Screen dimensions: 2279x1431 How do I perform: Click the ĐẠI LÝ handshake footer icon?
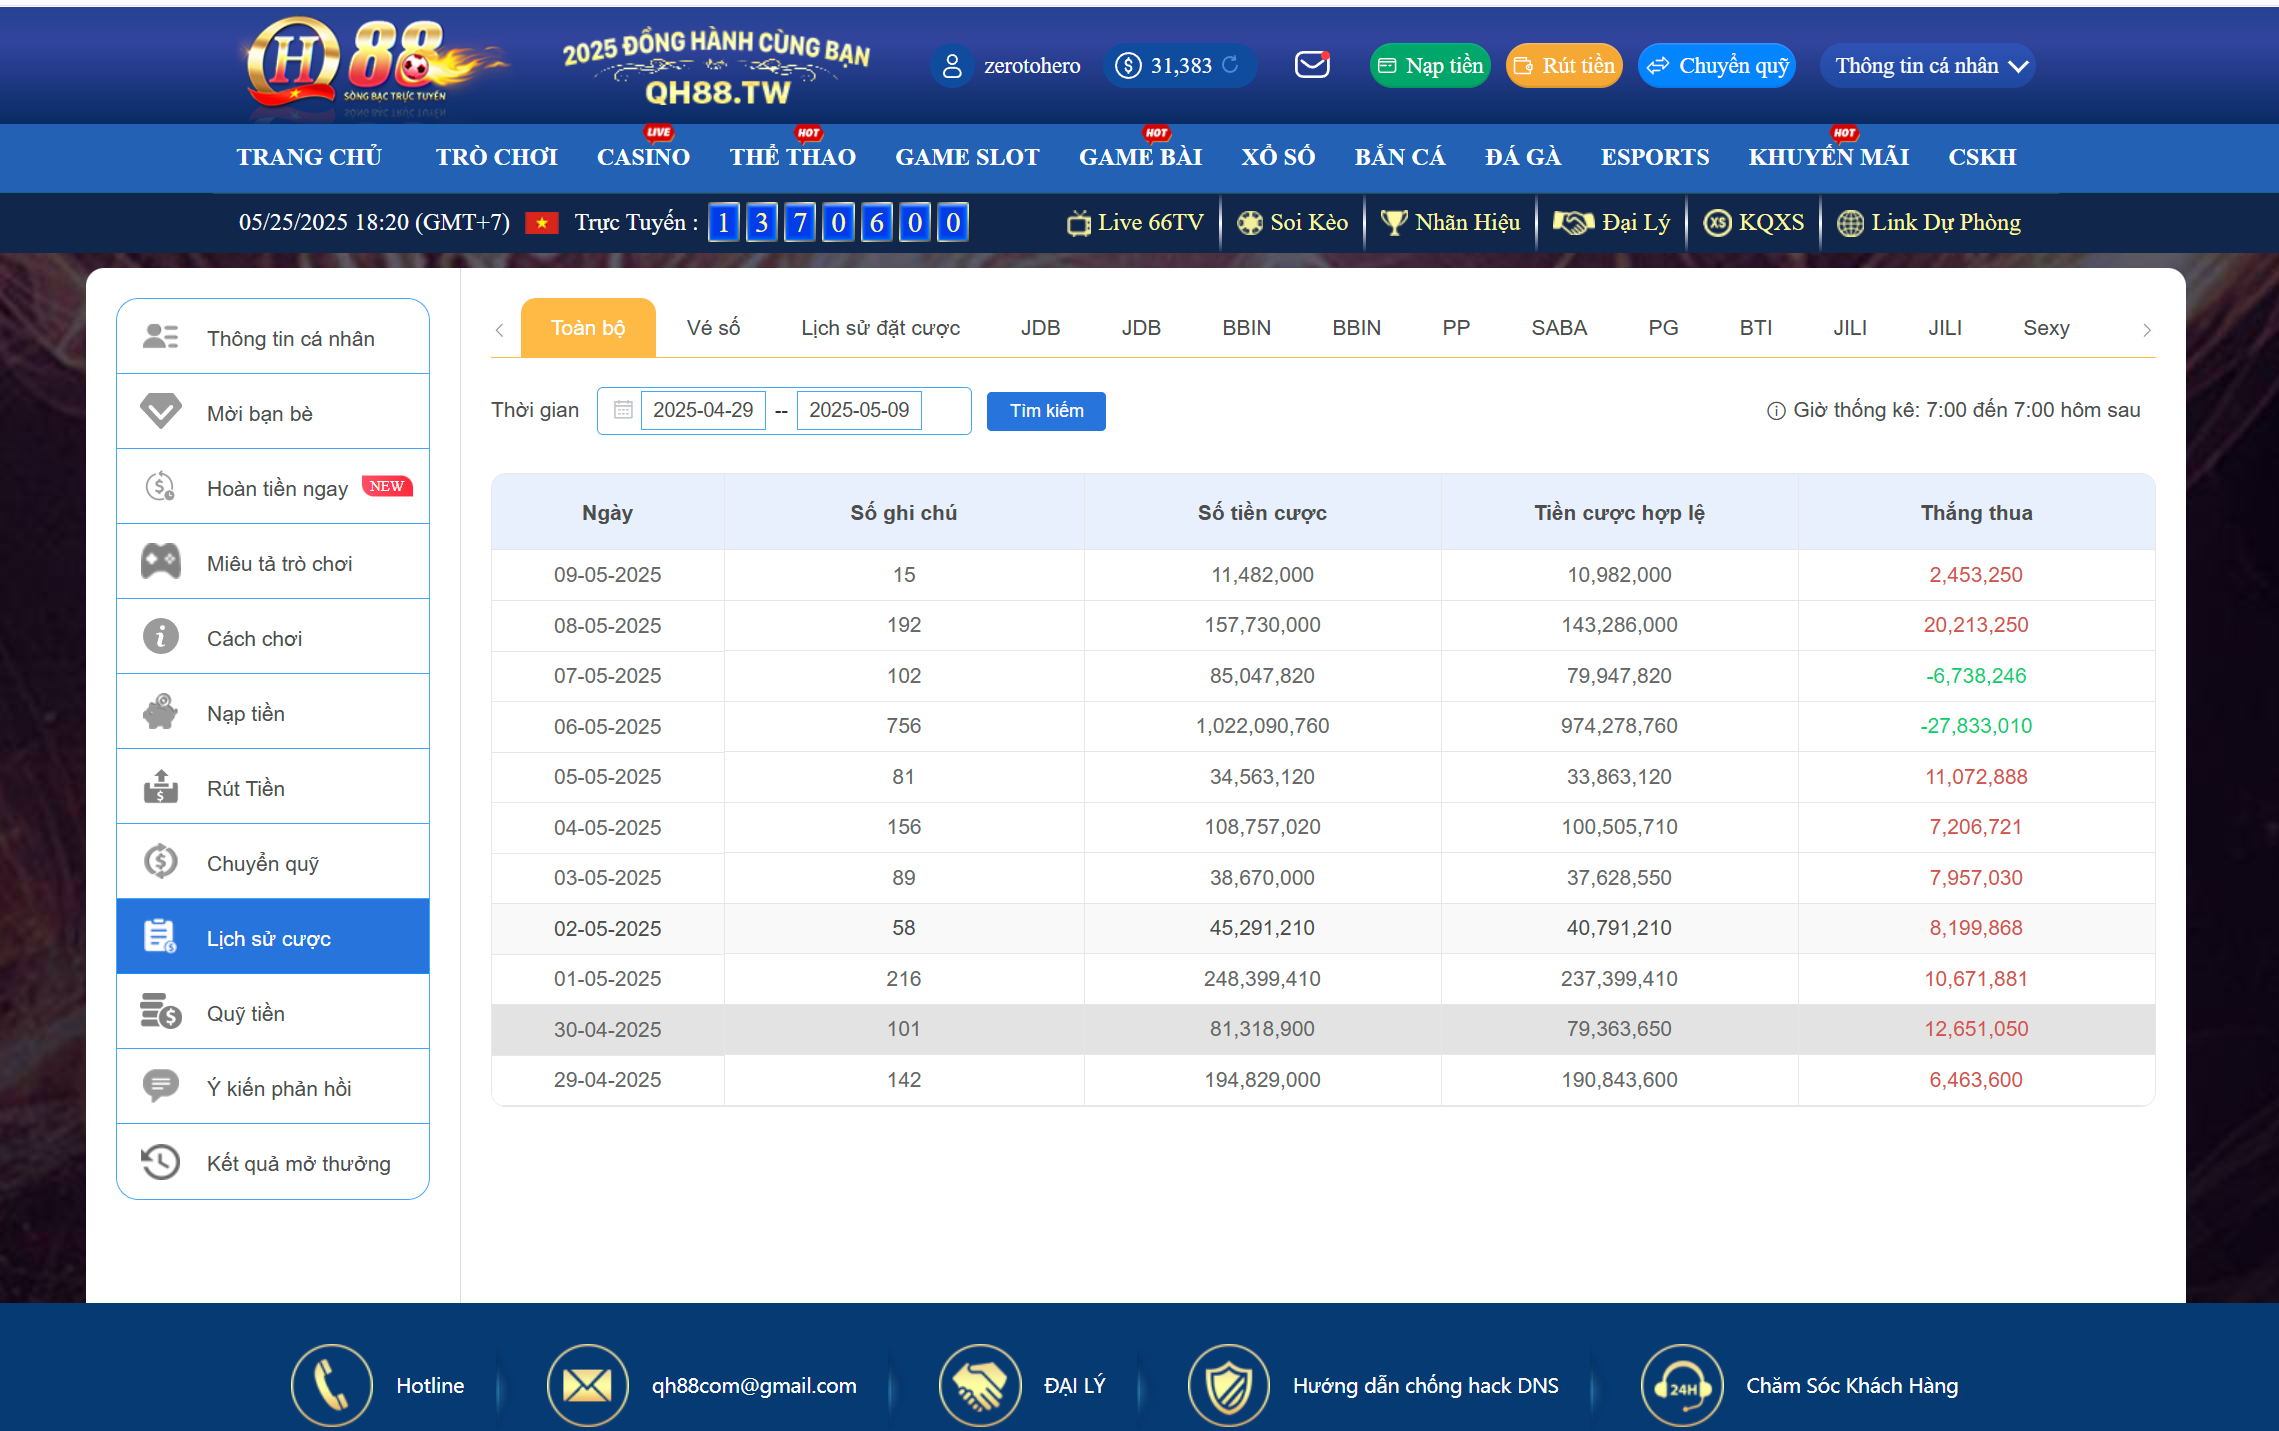coord(979,1385)
